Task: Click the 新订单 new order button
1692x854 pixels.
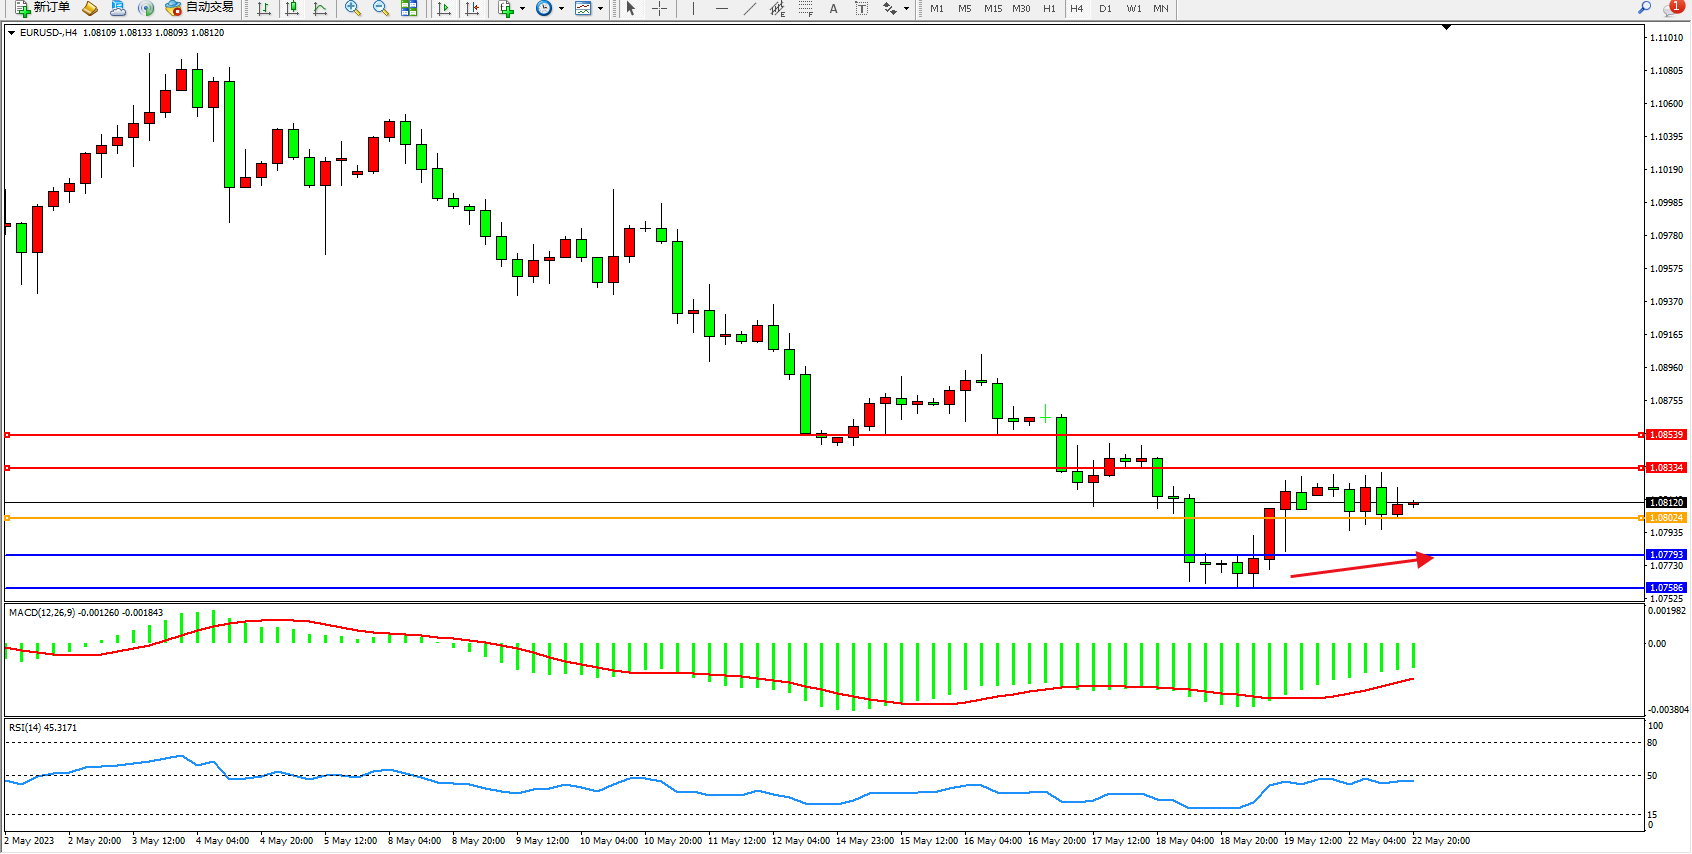Action: tap(42, 8)
